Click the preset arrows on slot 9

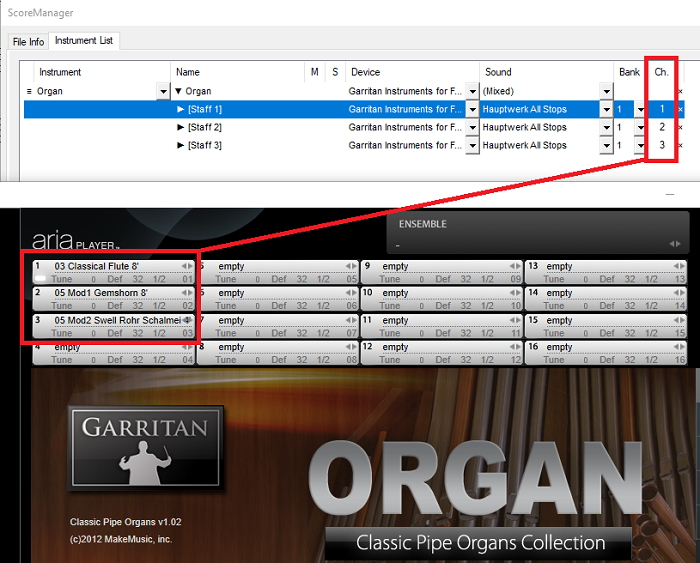513,266
